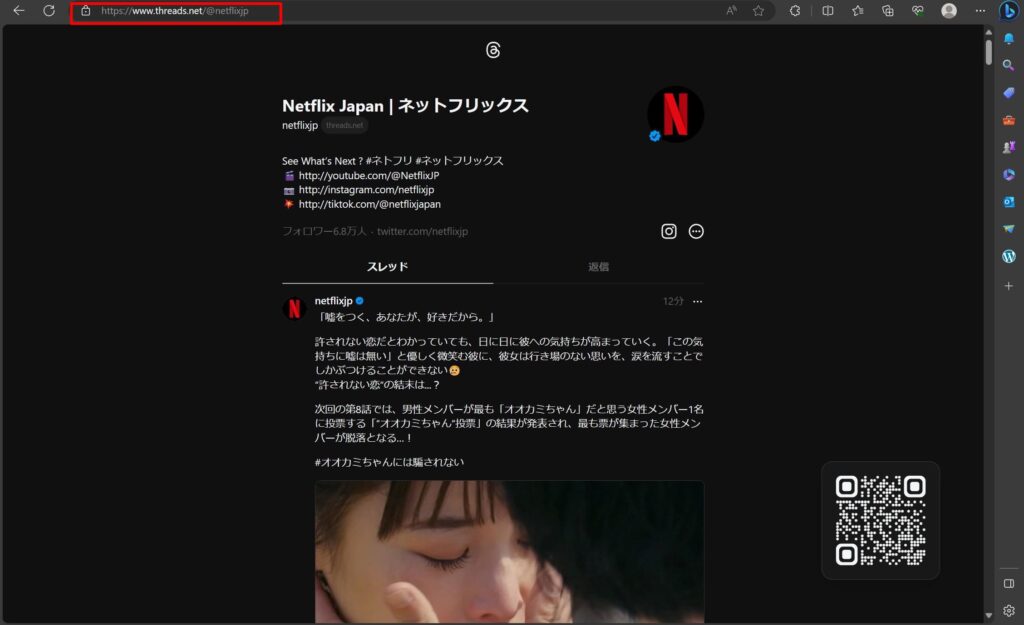The image size is (1024, 625).
Task: View the フォロワー6.8万人 follower count
Action: (x=325, y=231)
